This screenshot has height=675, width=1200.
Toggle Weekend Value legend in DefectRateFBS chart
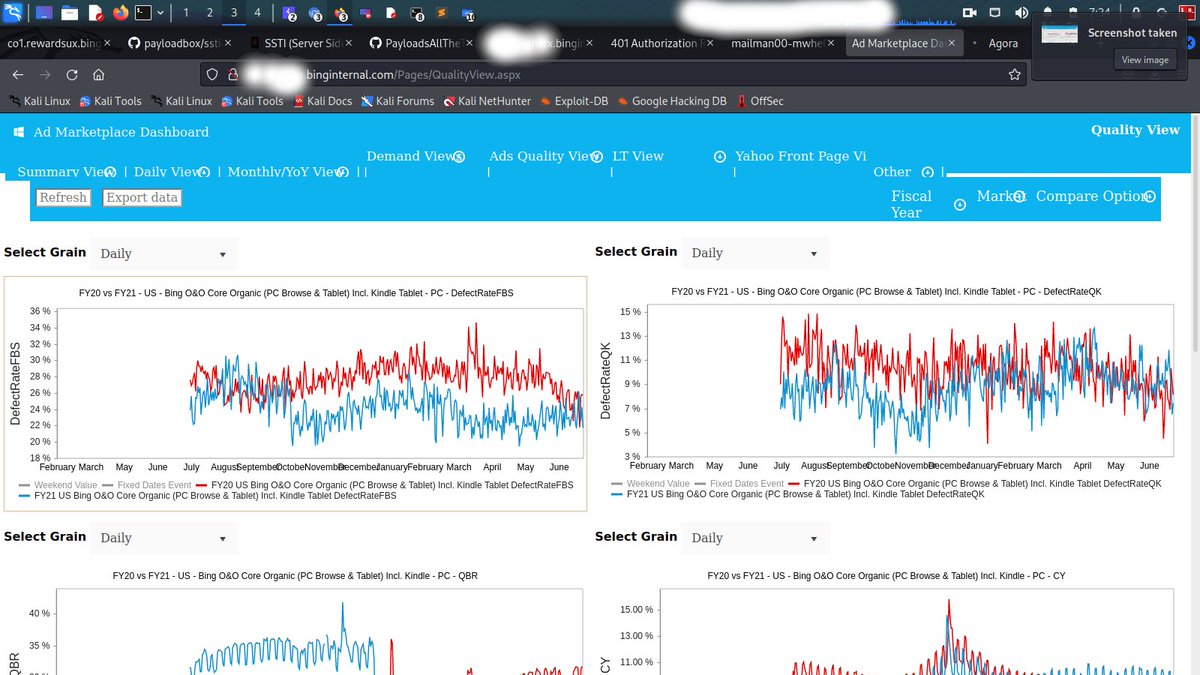click(60, 484)
